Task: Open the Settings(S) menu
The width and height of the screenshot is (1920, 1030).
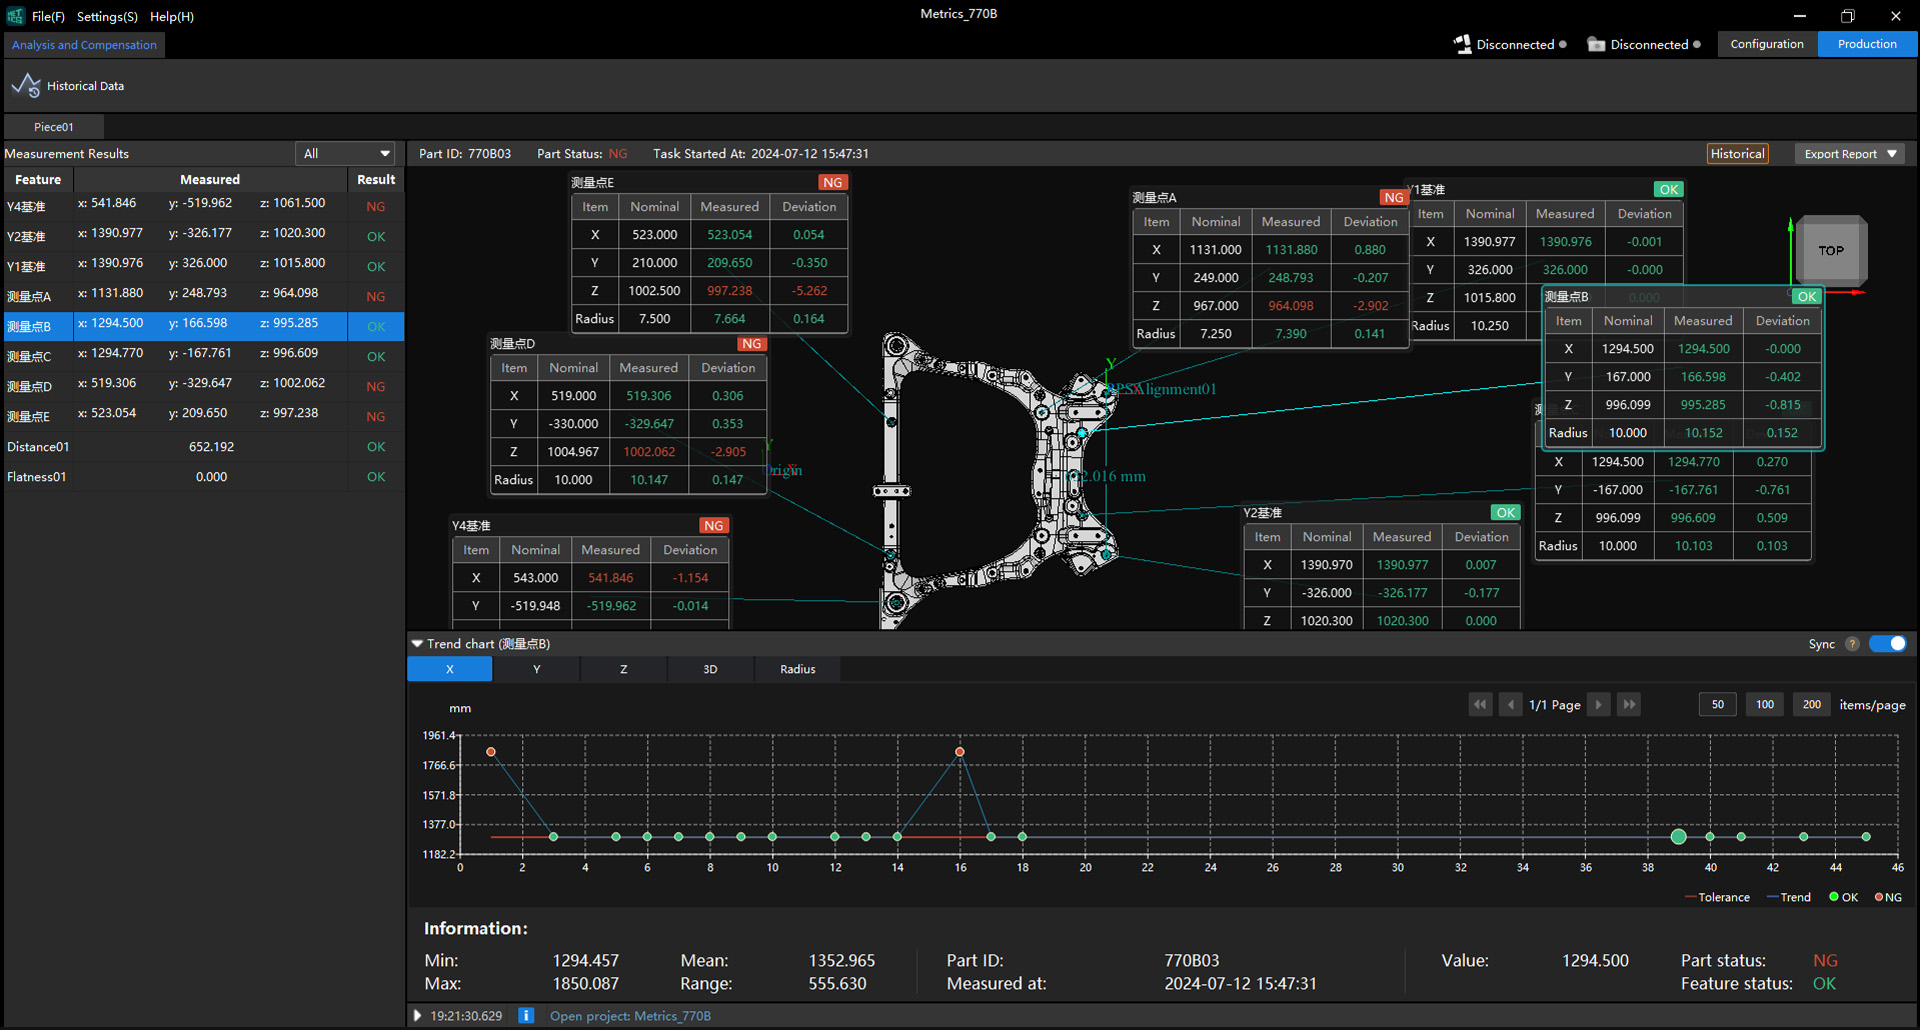Action: click(x=107, y=16)
